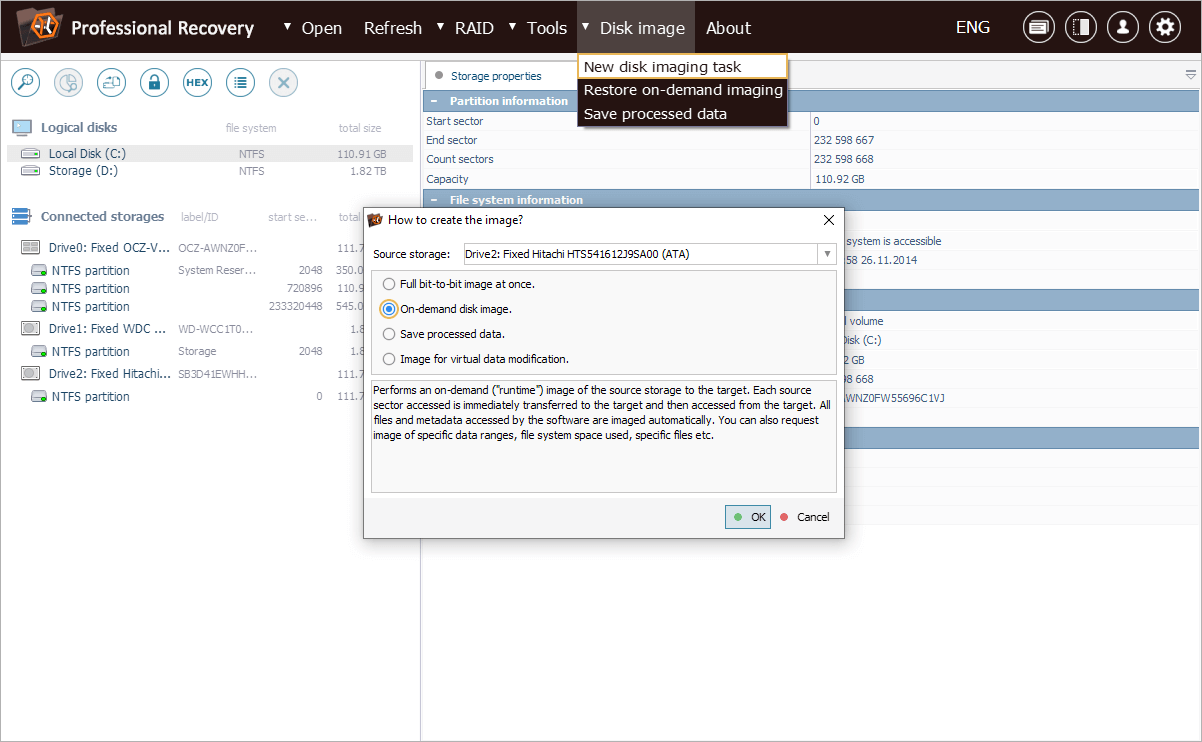Screen dimensions: 1202x742
Task: Open settings with the gear icon
Action: (1164, 28)
